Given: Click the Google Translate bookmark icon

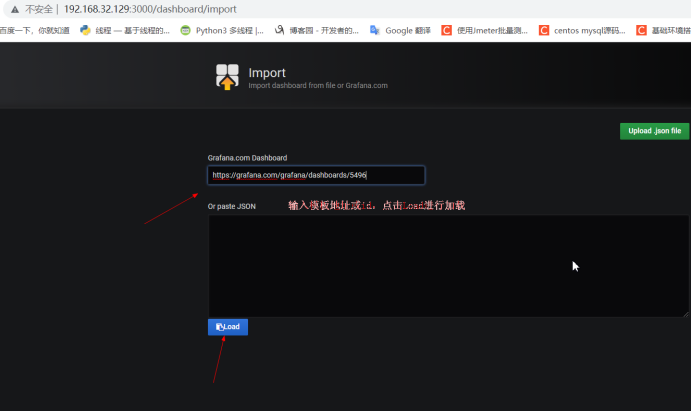Looking at the screenshot, I should tap(375, 30).
